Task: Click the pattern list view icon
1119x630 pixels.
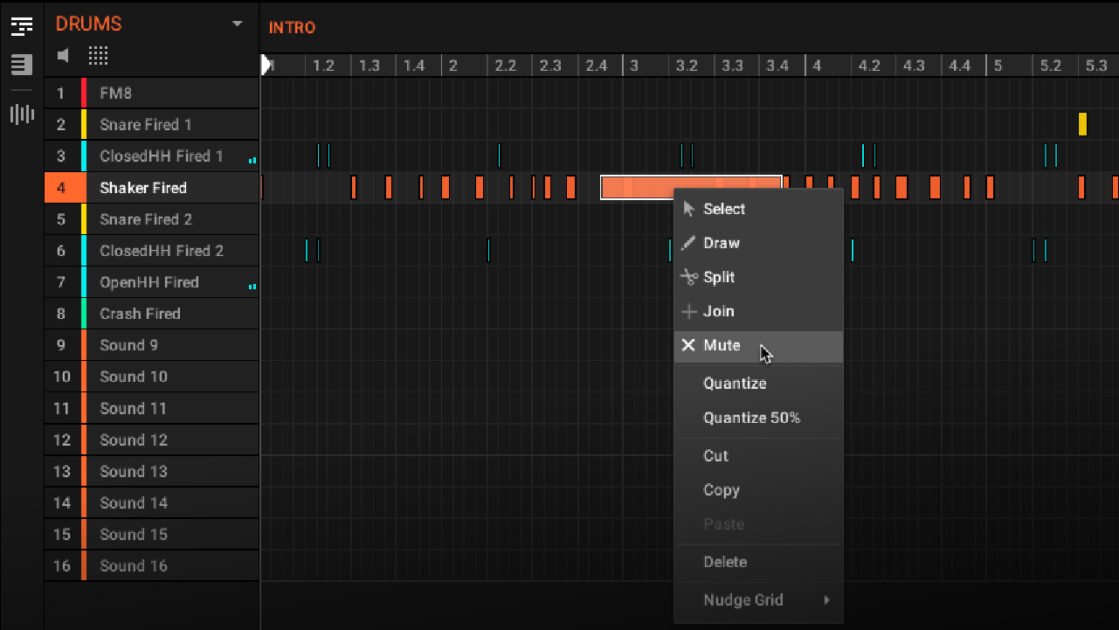Action: coord(21,64)
